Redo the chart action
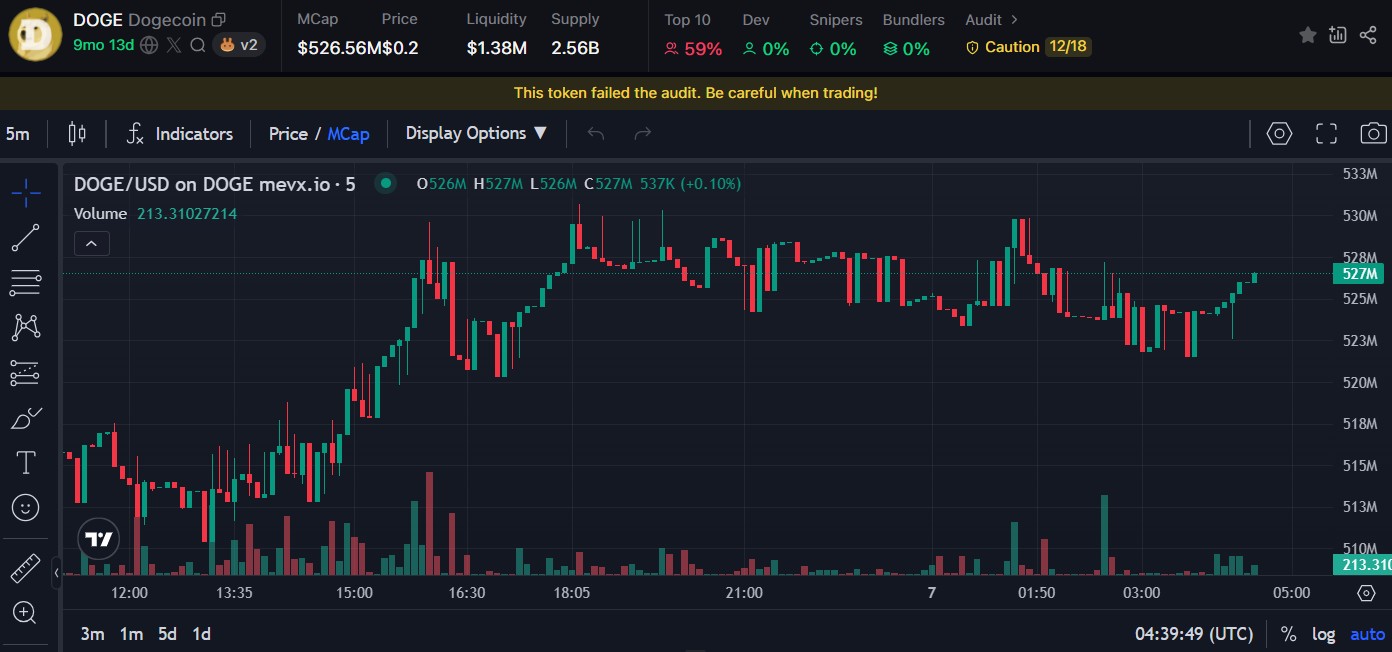The height and width of the screenshot is (652, 1392). click(643, 134)
